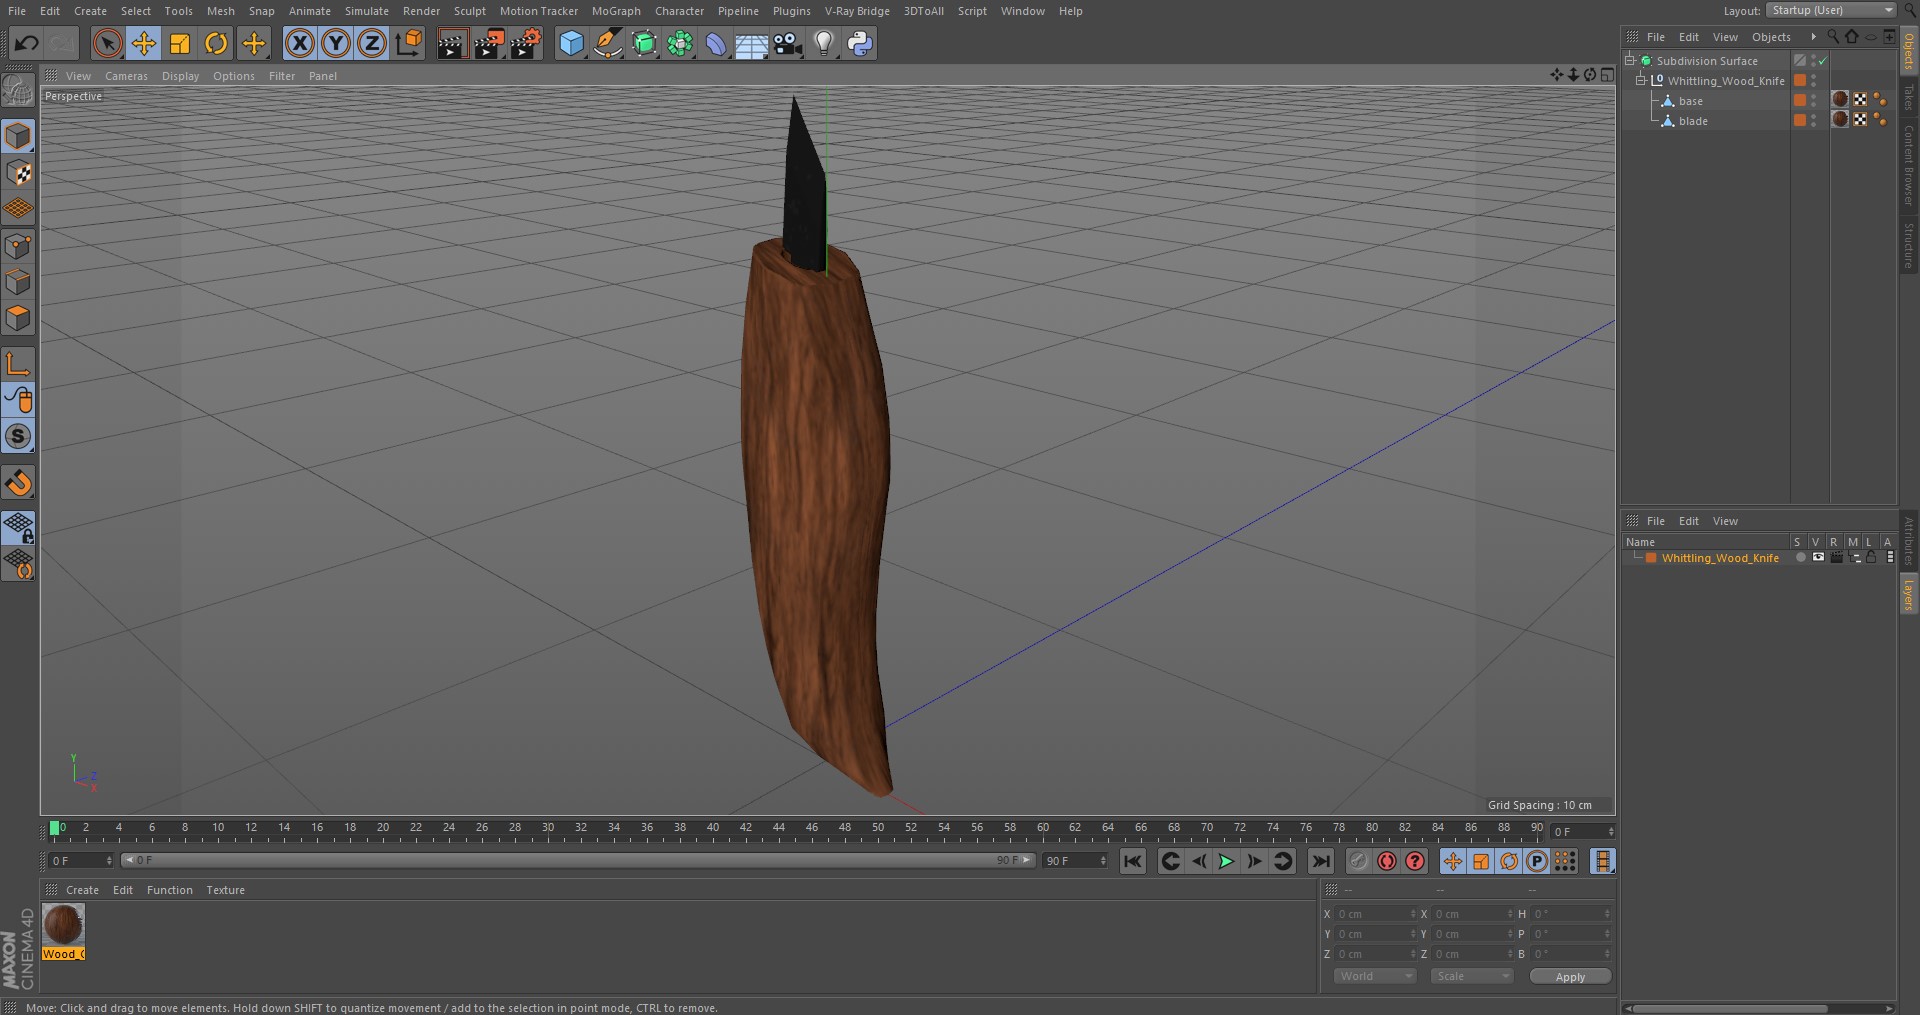Viewport: 1920px width, 1015px height.
Task: Select the Wood material thumbnail
Action: (63, 925)
